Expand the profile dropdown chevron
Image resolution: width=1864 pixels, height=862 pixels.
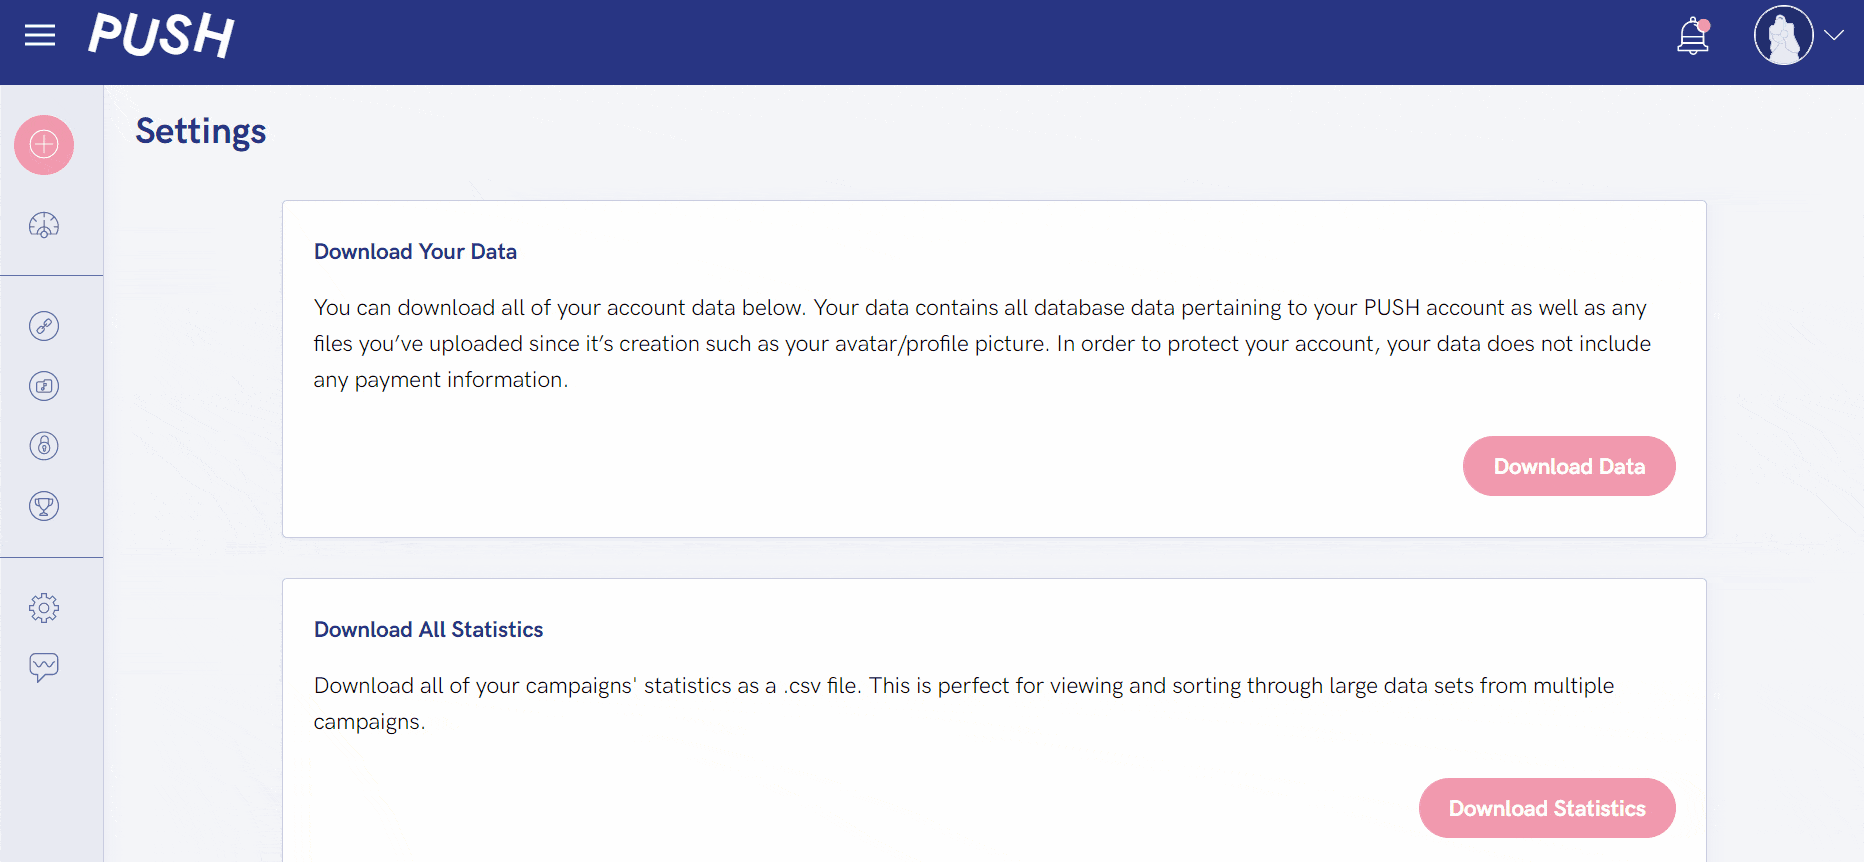(1834, 35)
